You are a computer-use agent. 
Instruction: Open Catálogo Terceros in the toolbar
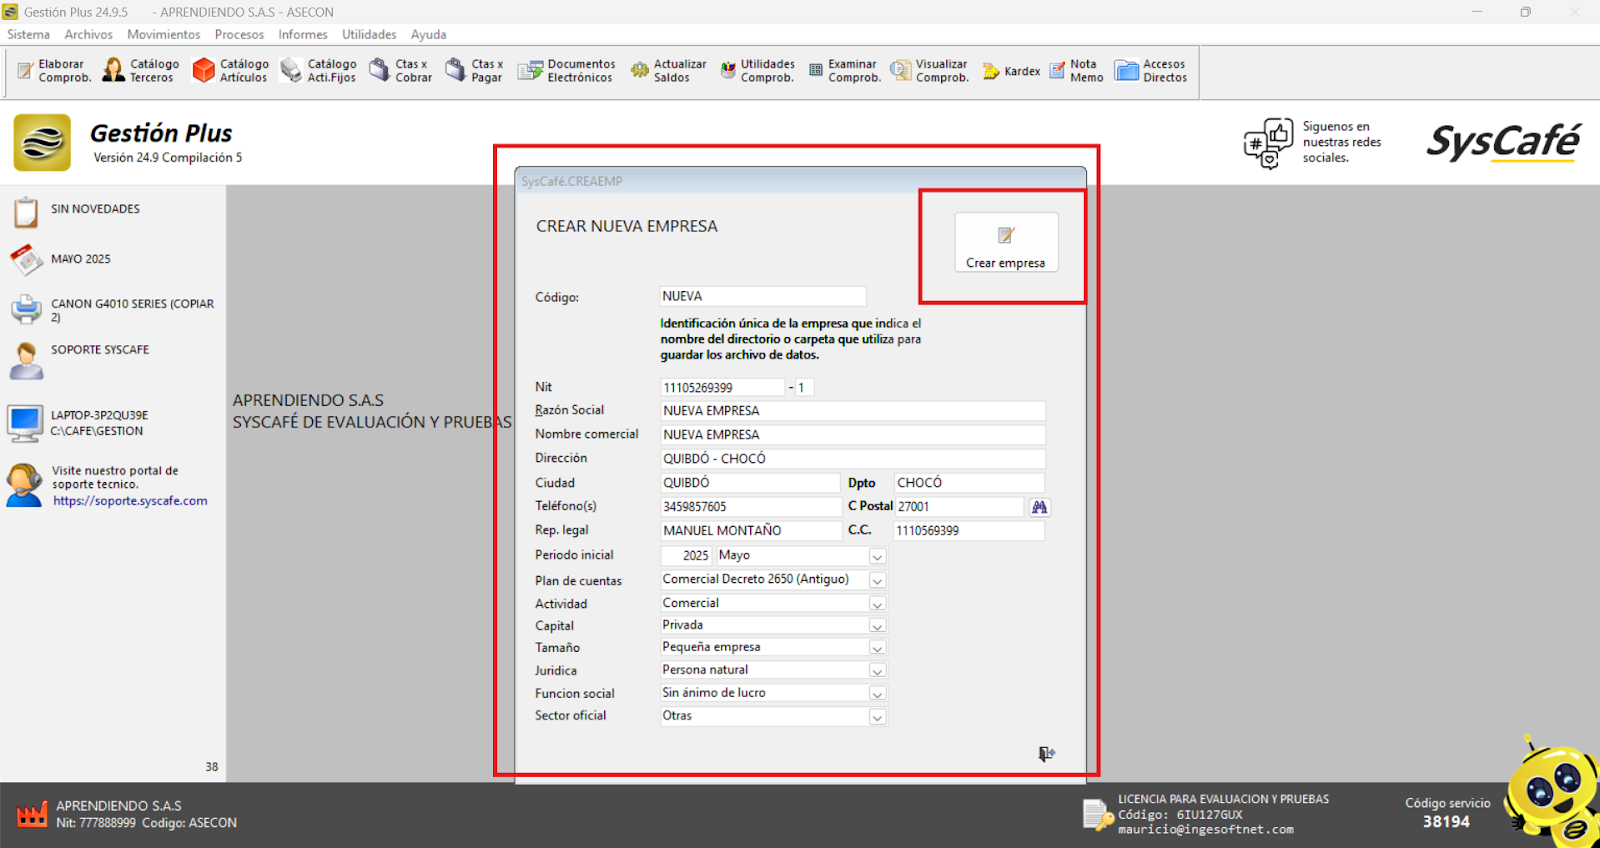click(x=141, y=71)
